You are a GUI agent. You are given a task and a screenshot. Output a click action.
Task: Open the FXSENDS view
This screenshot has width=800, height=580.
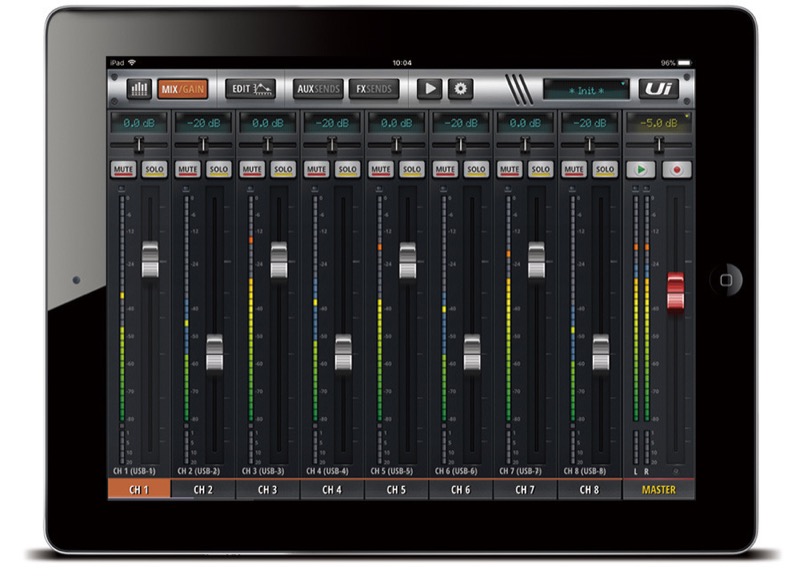coord(376,88)
